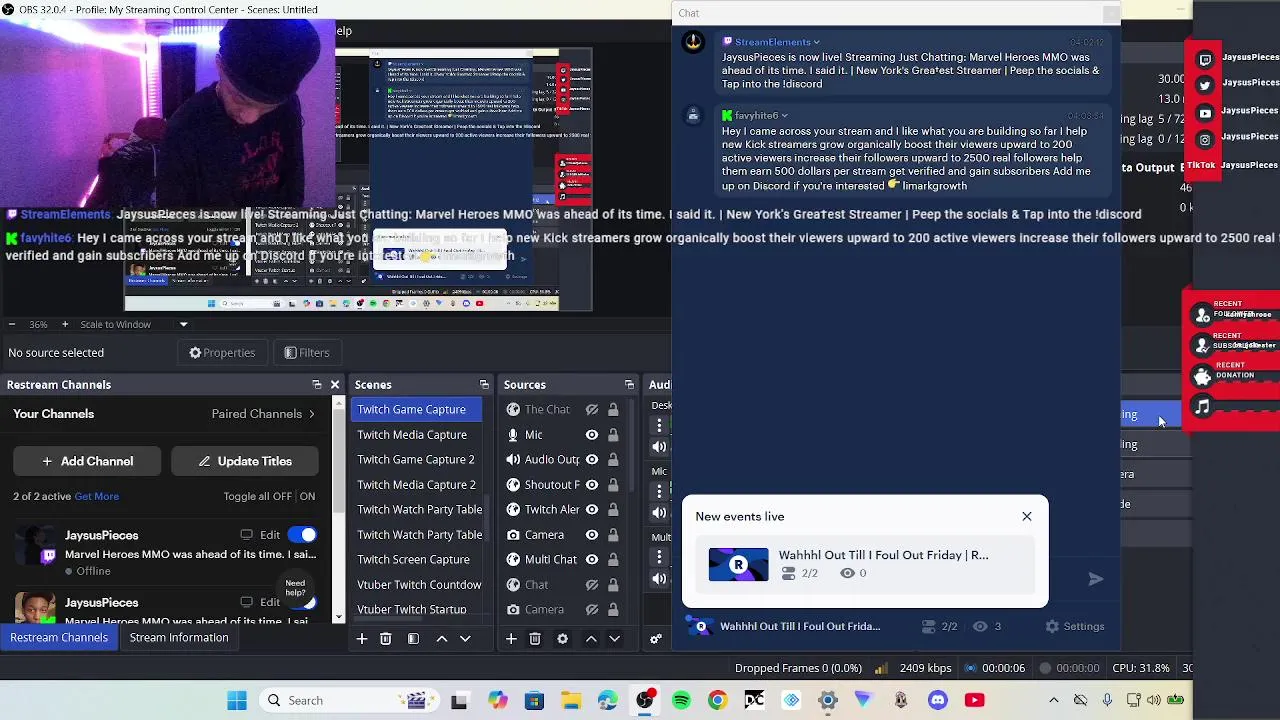This screenshot has height=720, width=1280.
Task: Select the Twitch Media Capture 2 scene
Action: point(416,485)
